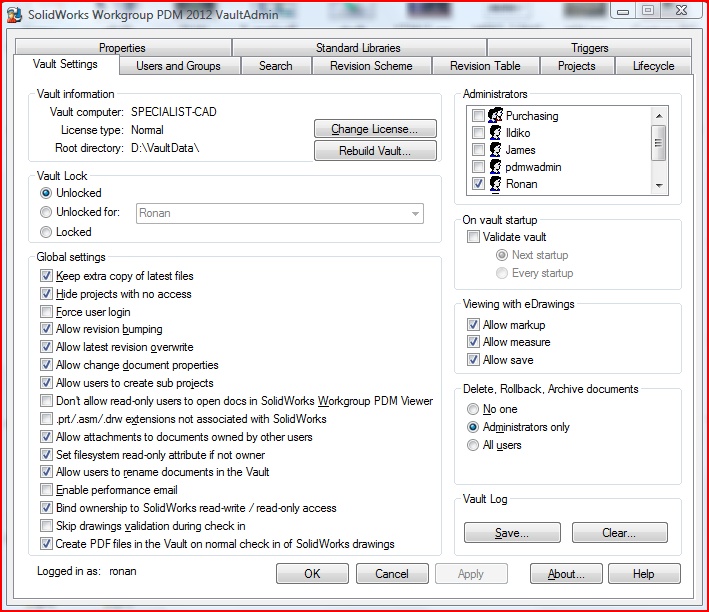The height and width of the screenshot is (612, 709).
Task: Enable Don't allow read-only users to open docs
Action: tap(46, 401)
